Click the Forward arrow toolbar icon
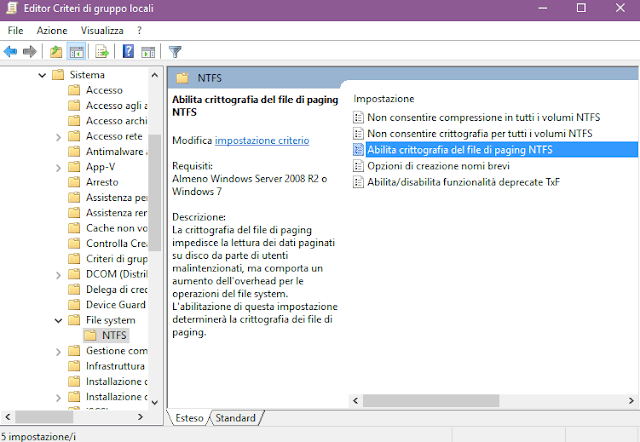The height and width of the screenshot is (442, 640). point(30,51)
